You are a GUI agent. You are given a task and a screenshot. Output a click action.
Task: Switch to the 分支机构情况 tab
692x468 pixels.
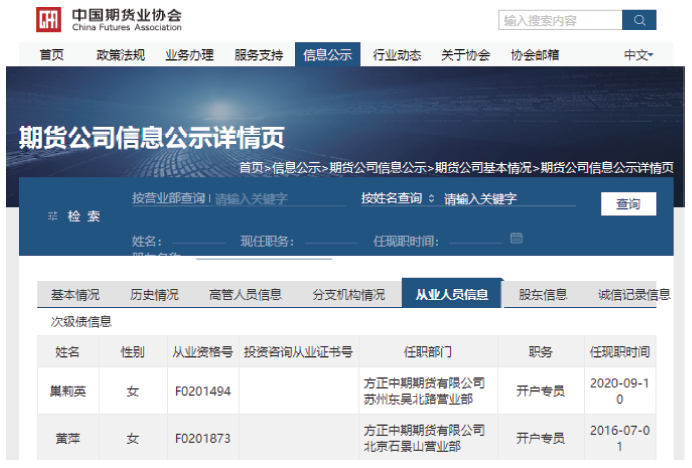pos(349,294)
